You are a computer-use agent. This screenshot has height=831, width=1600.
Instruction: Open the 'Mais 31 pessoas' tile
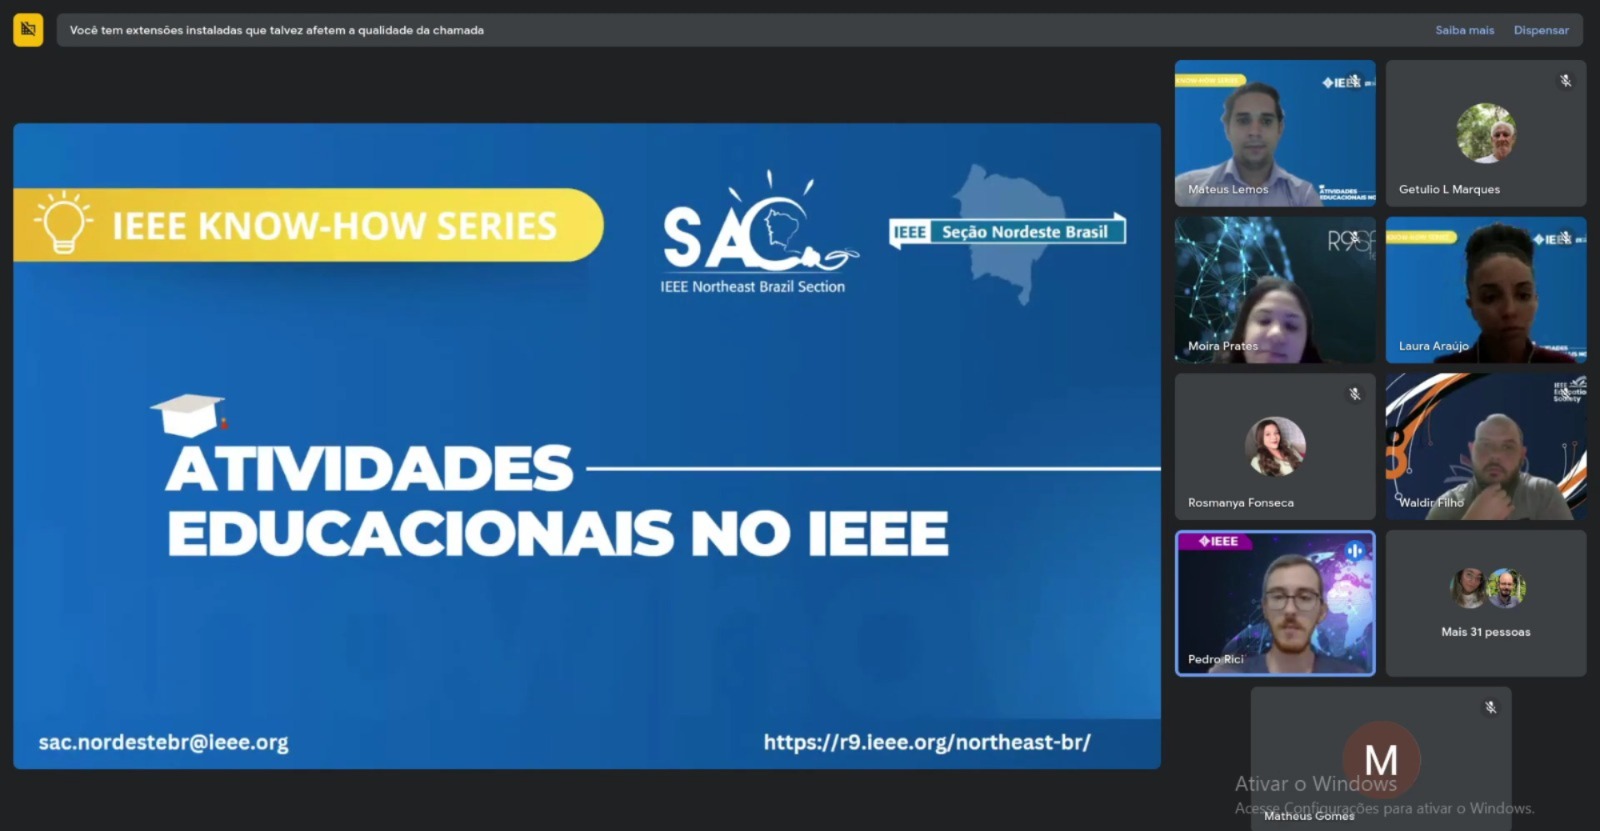click(1486, 603)
